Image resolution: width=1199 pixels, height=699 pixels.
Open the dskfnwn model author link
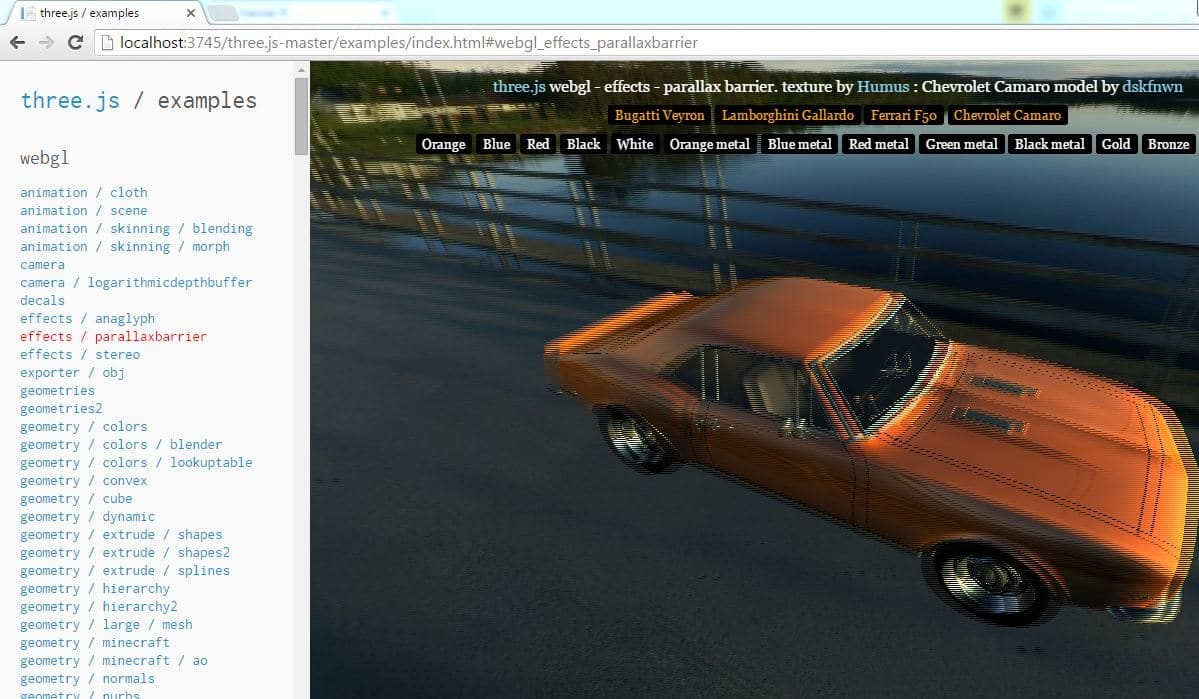(1152, 86)
